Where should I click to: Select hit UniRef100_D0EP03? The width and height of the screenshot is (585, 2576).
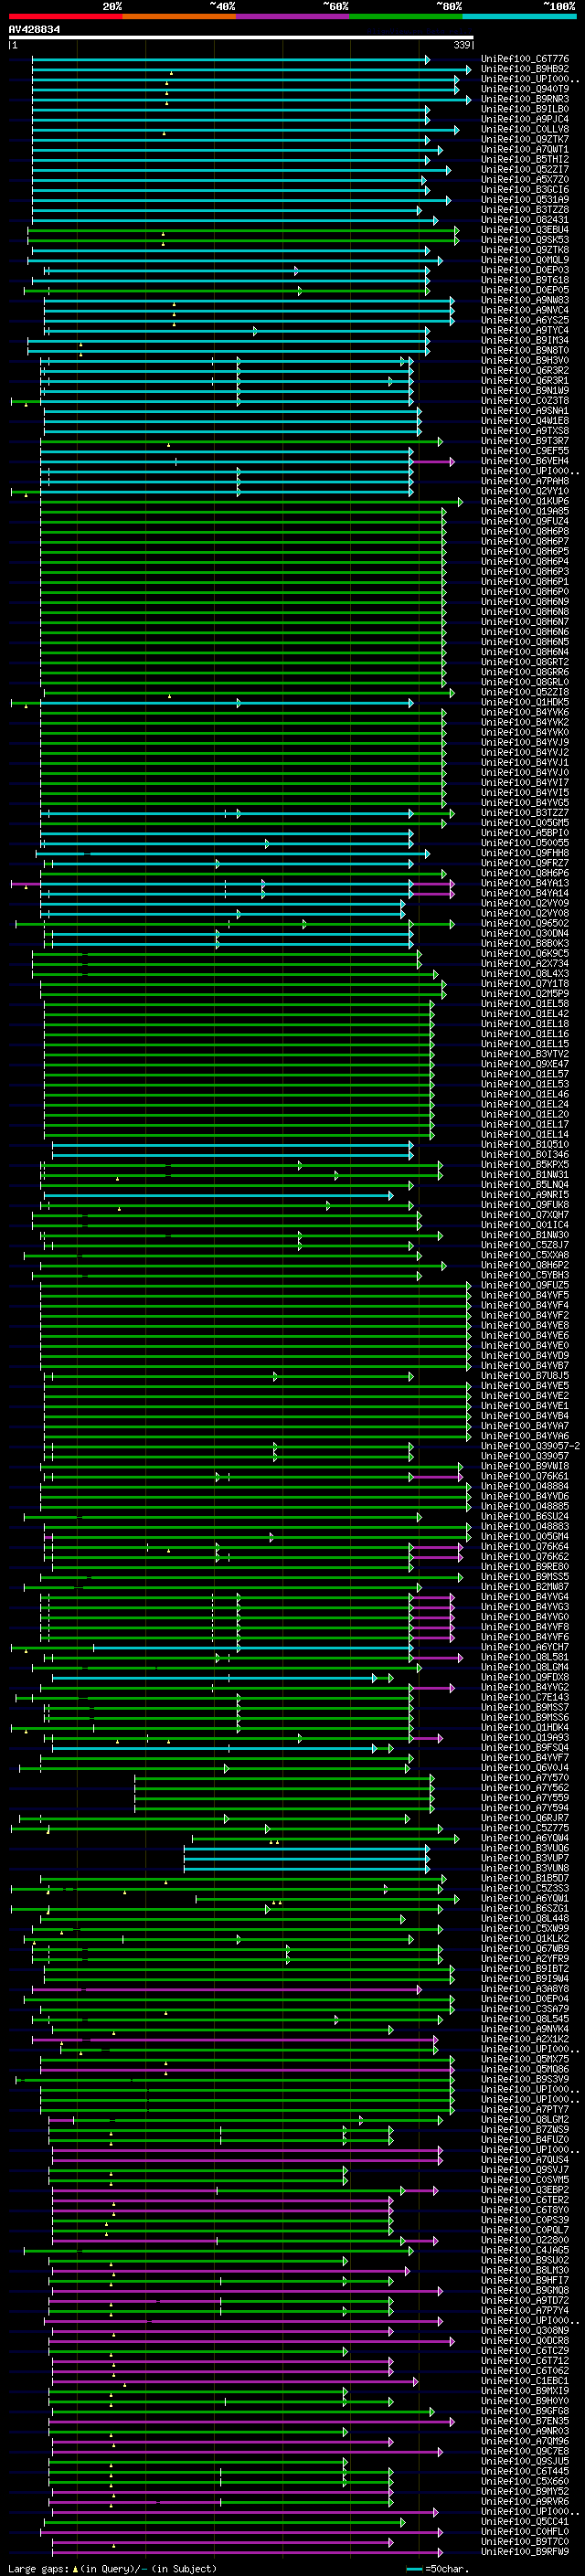pos(525,270)
